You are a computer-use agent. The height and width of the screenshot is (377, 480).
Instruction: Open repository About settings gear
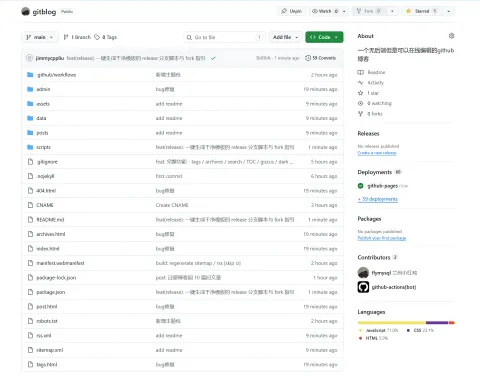[451, 36]
